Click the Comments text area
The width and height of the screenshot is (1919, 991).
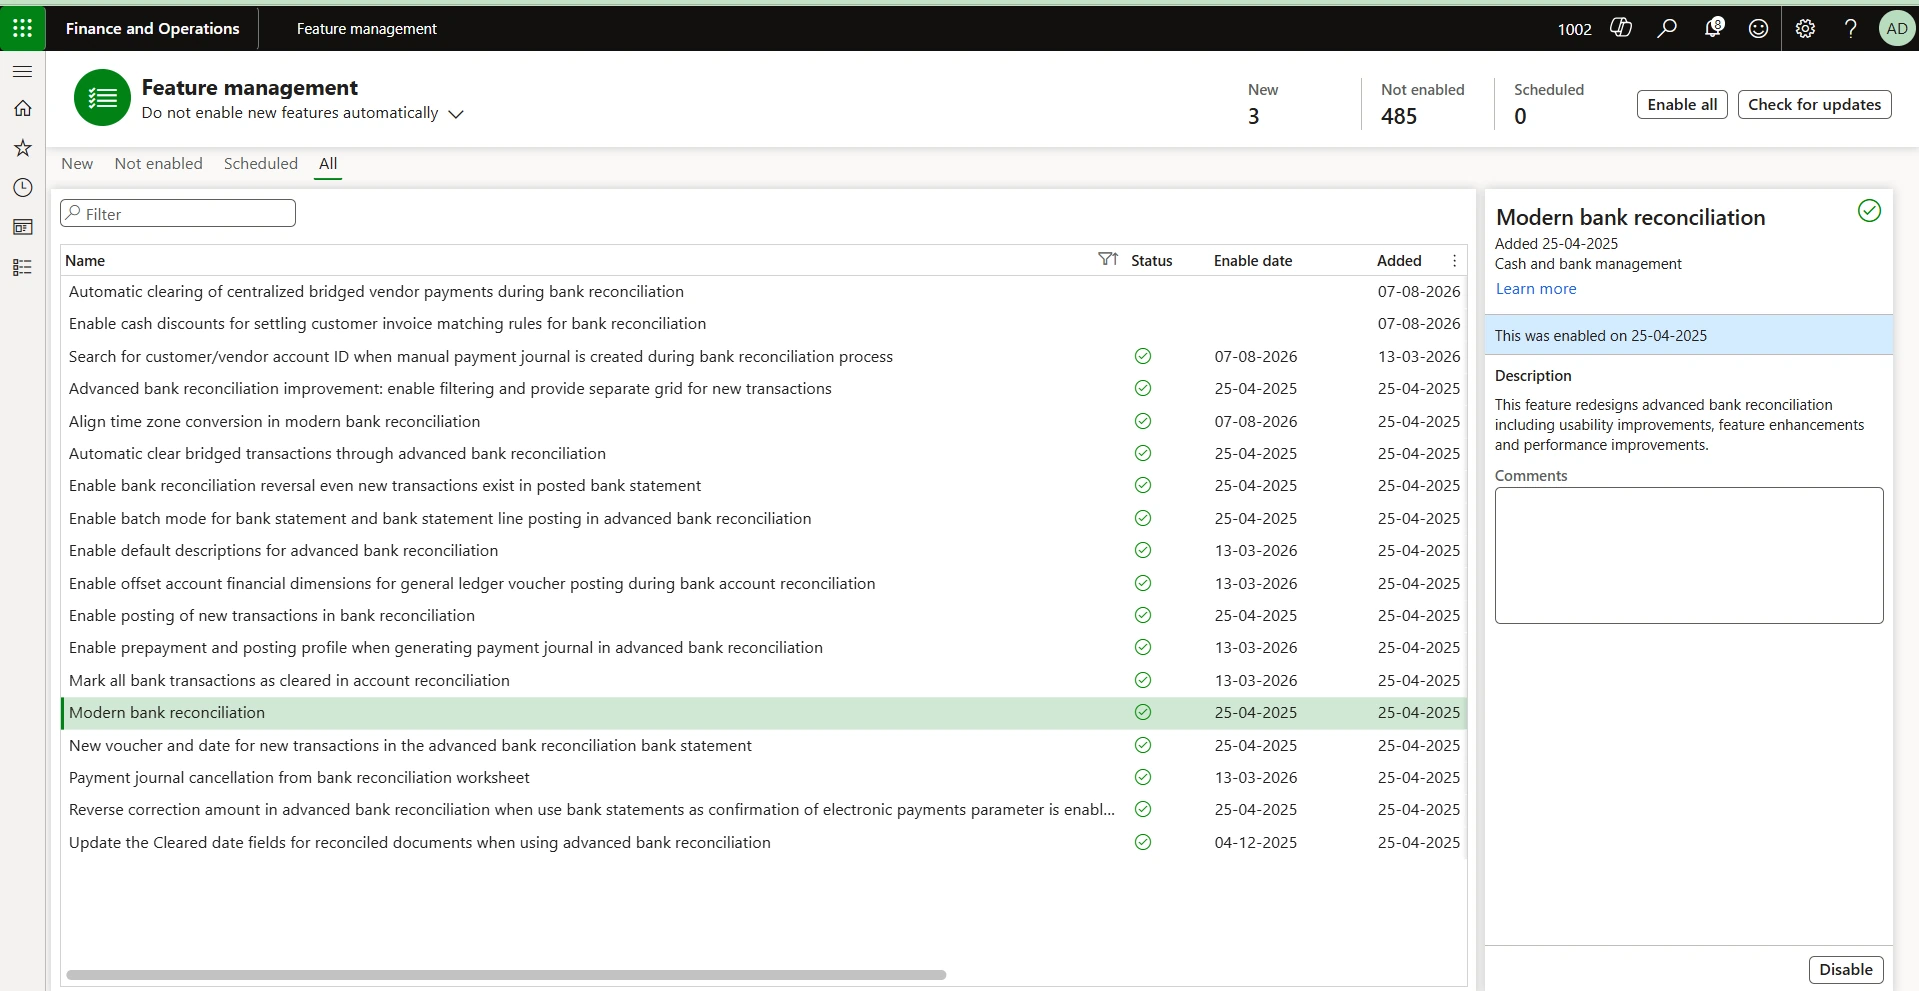pyautogui.click(x=1689, y=555)
